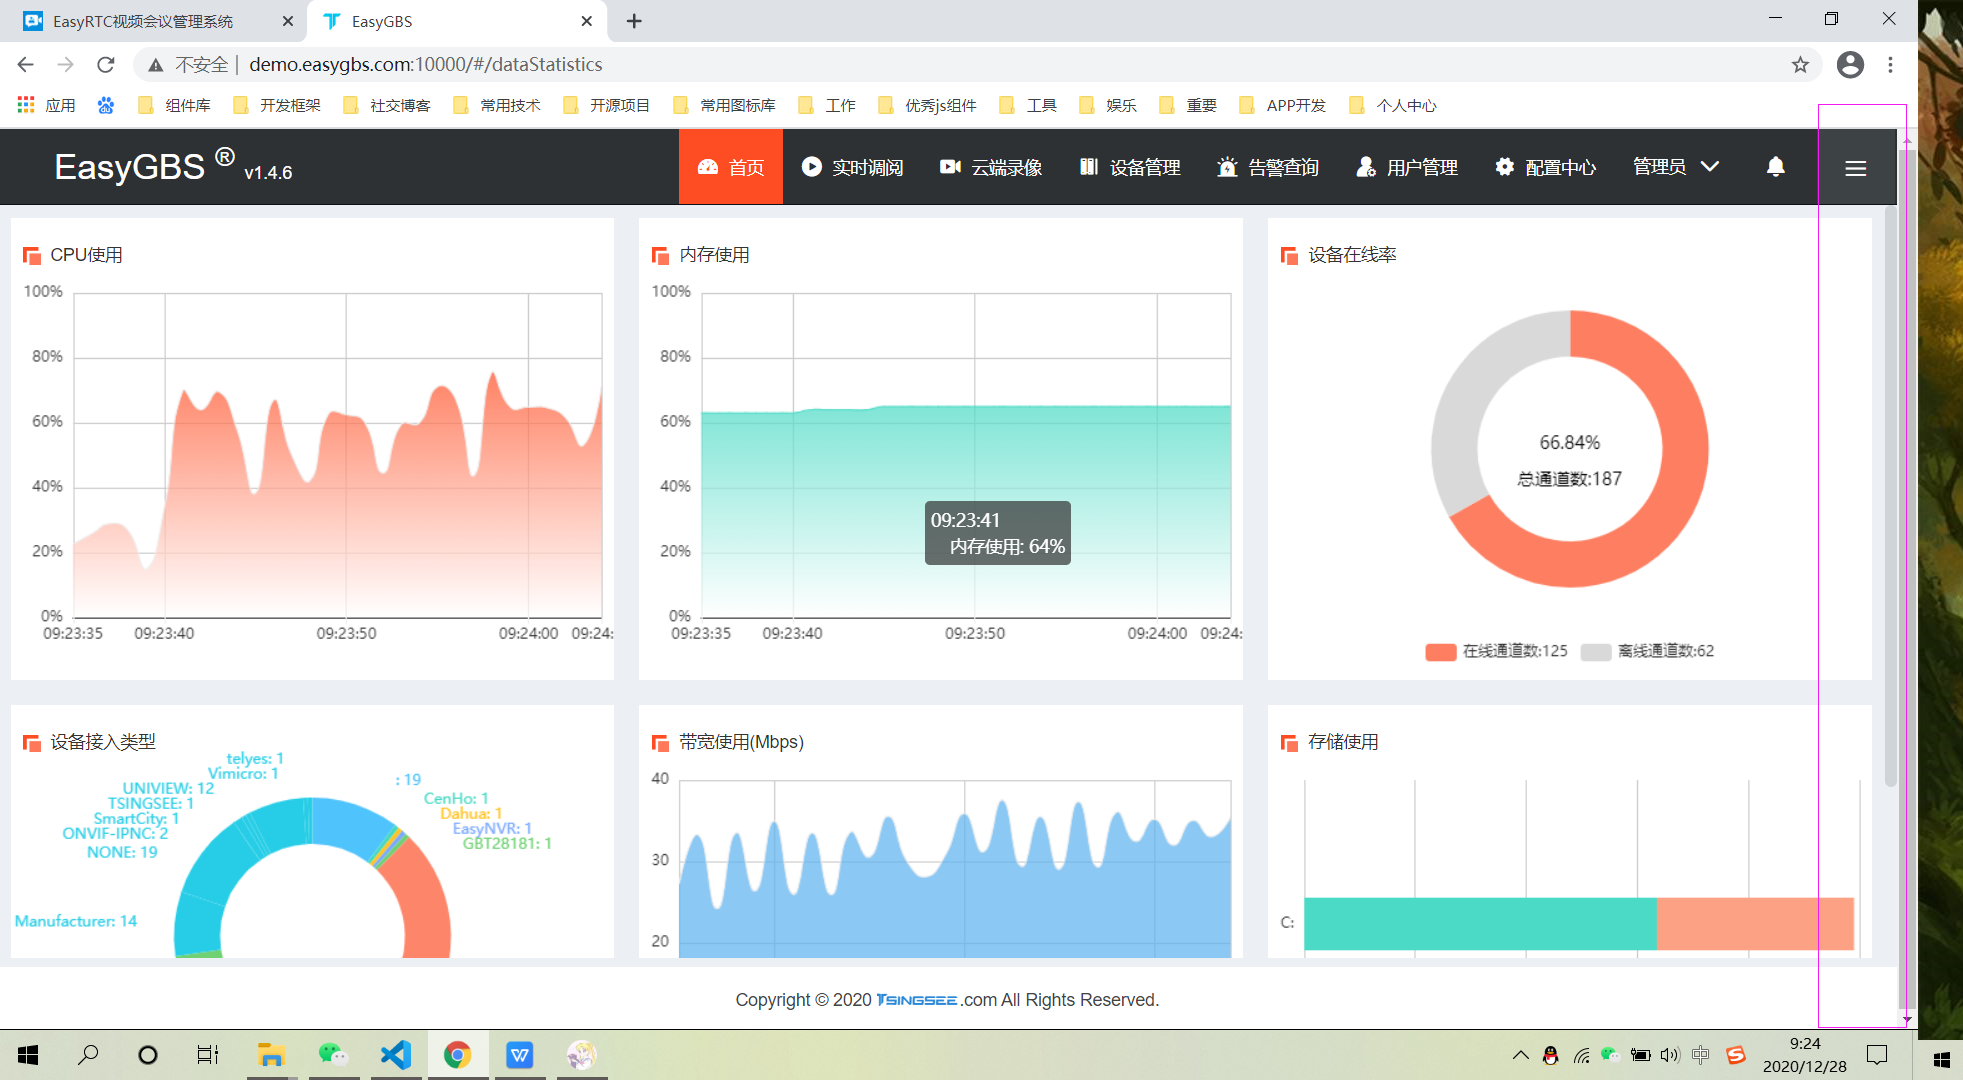
Task: Show hidden system tray icons
Action: click(1520, 1055)
